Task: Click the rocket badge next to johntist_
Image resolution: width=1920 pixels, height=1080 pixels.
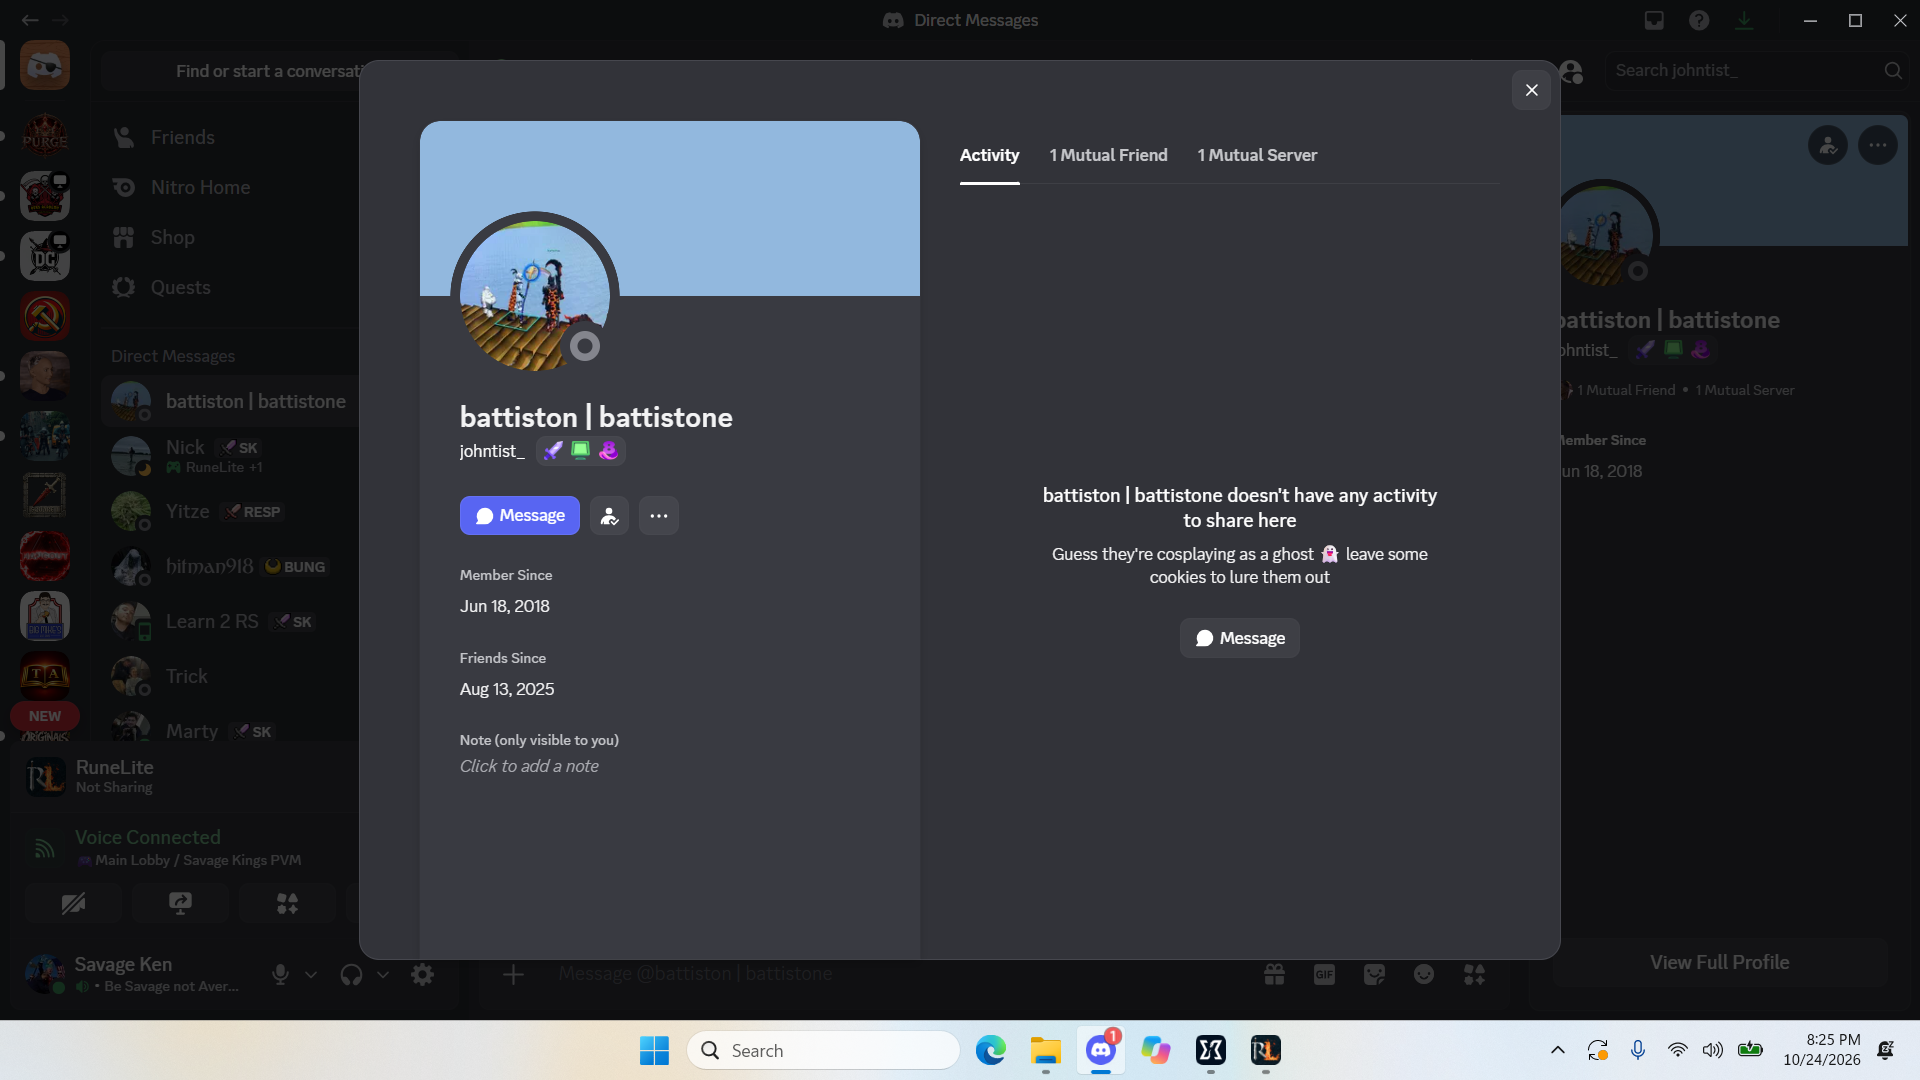Action: tap(553, 451)
